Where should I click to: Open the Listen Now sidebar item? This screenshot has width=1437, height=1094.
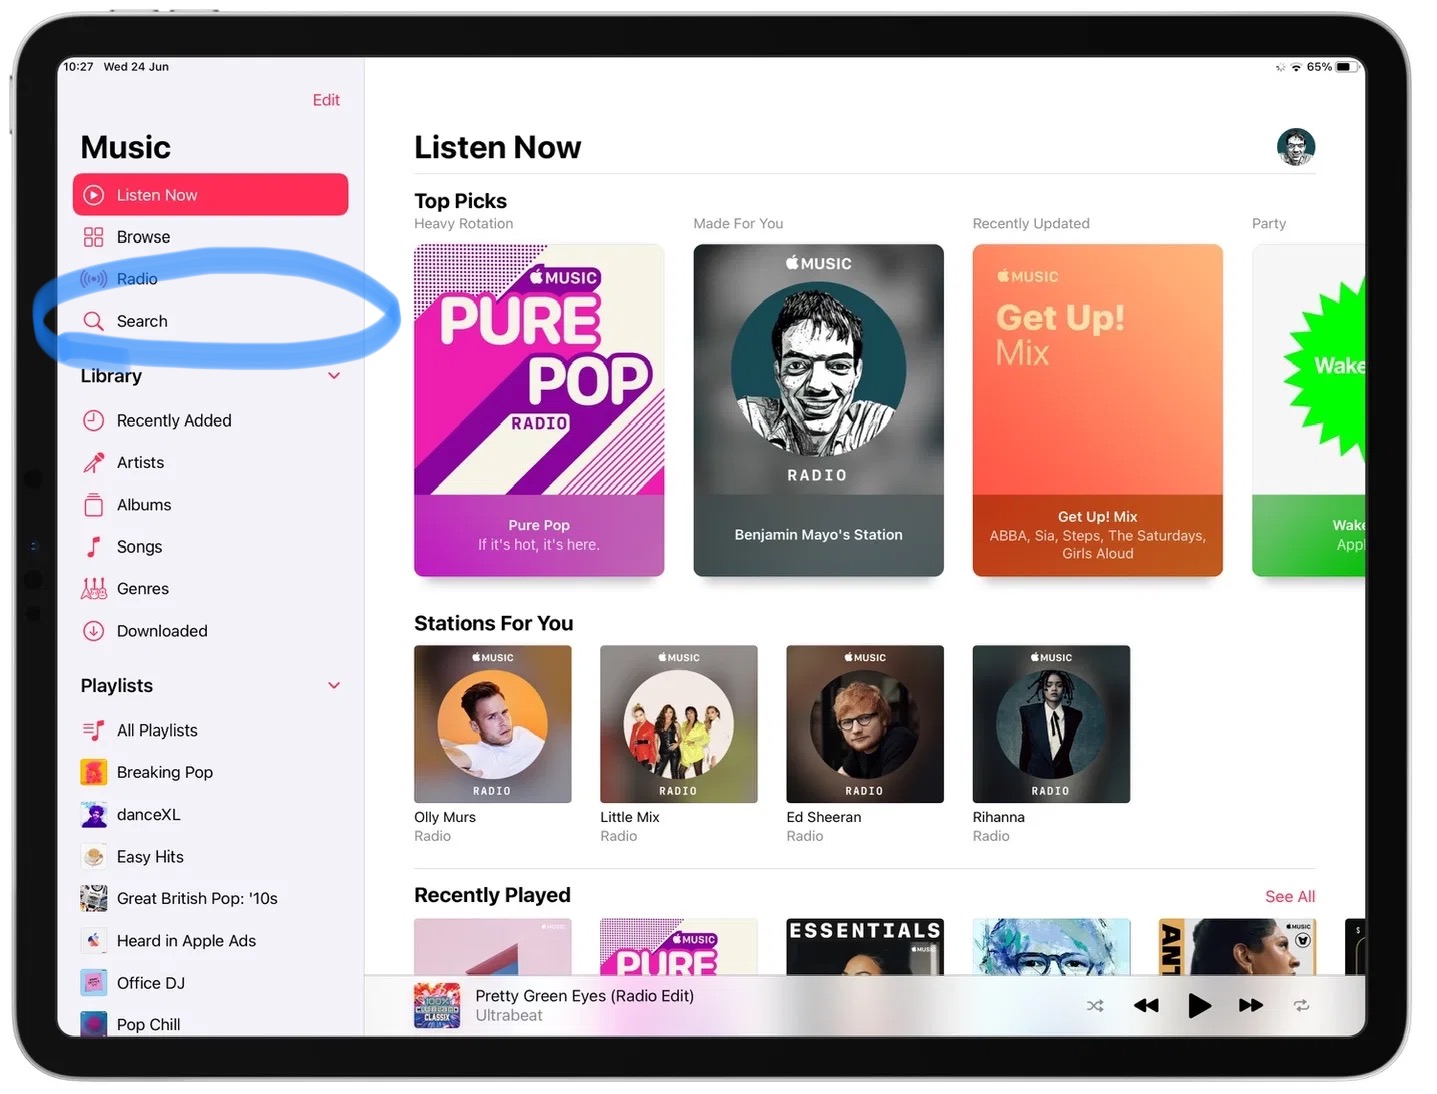pyautogui.click(x=210, y=195)
